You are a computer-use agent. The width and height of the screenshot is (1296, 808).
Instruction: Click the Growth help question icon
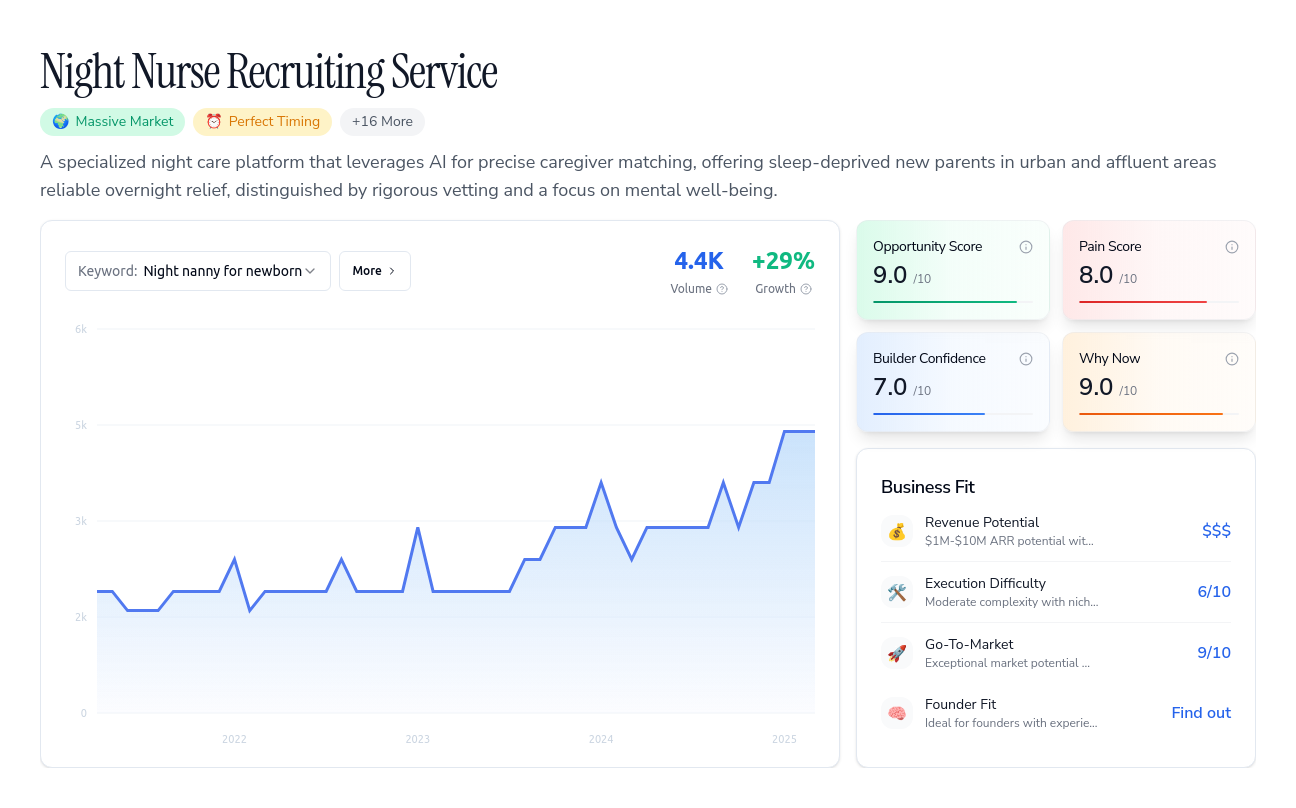pyautogui.click(x=806, y=289)
